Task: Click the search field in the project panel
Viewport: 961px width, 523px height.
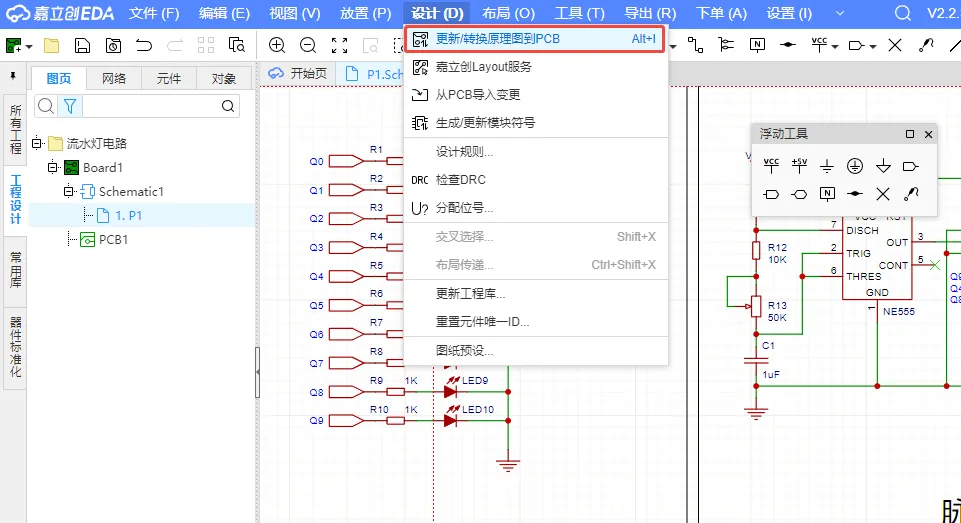Action: point(151,107)
